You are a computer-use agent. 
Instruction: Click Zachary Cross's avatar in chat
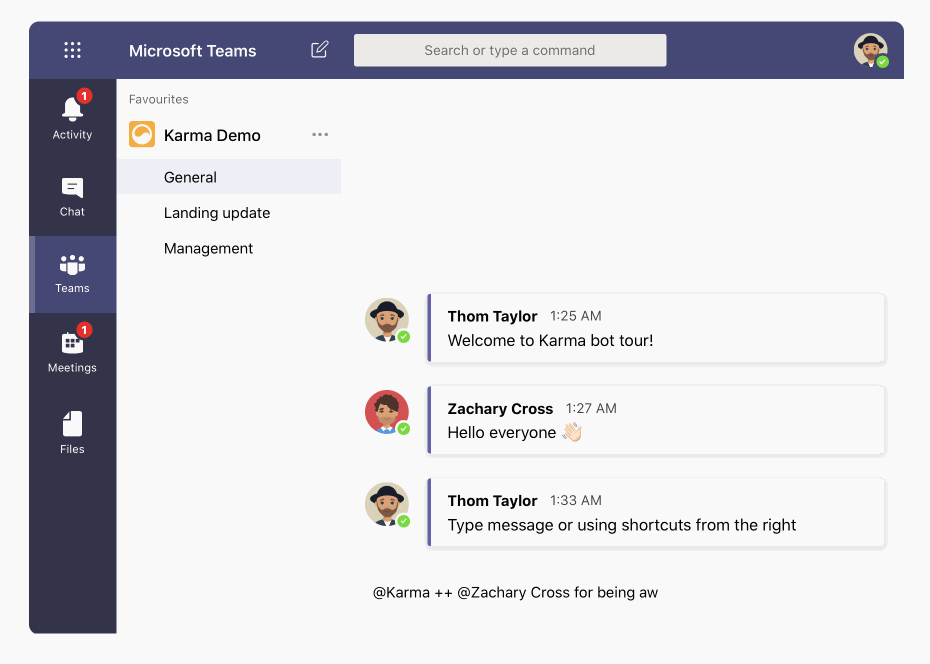click(x=386, y=411)
